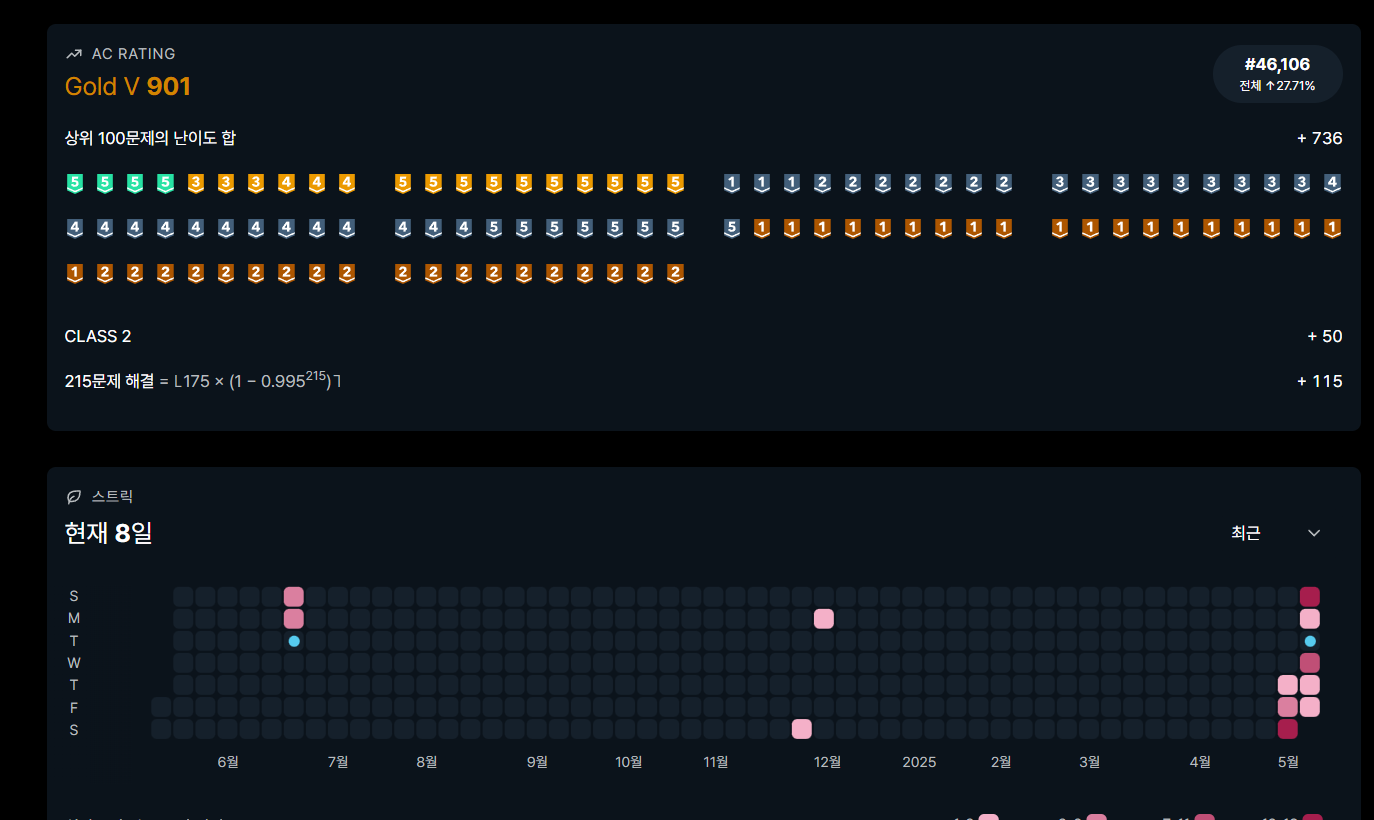
Task: Click the Gold V 901 rating text
Action: 128,87
